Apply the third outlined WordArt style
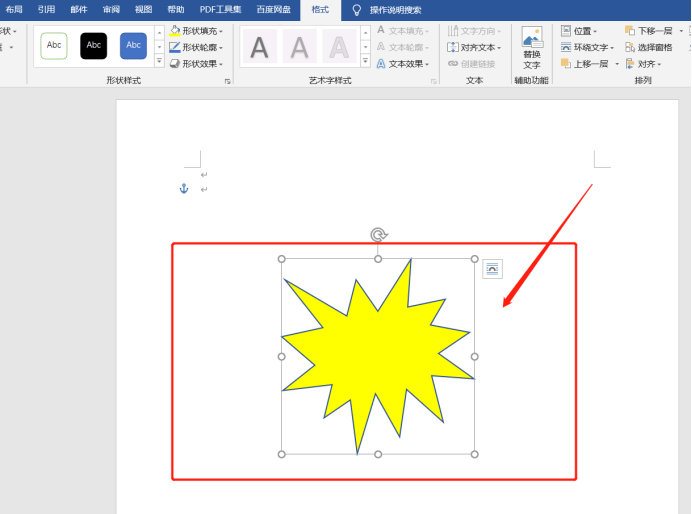The image size is (692, 514). pyautogui.click(x=339, y=47)
